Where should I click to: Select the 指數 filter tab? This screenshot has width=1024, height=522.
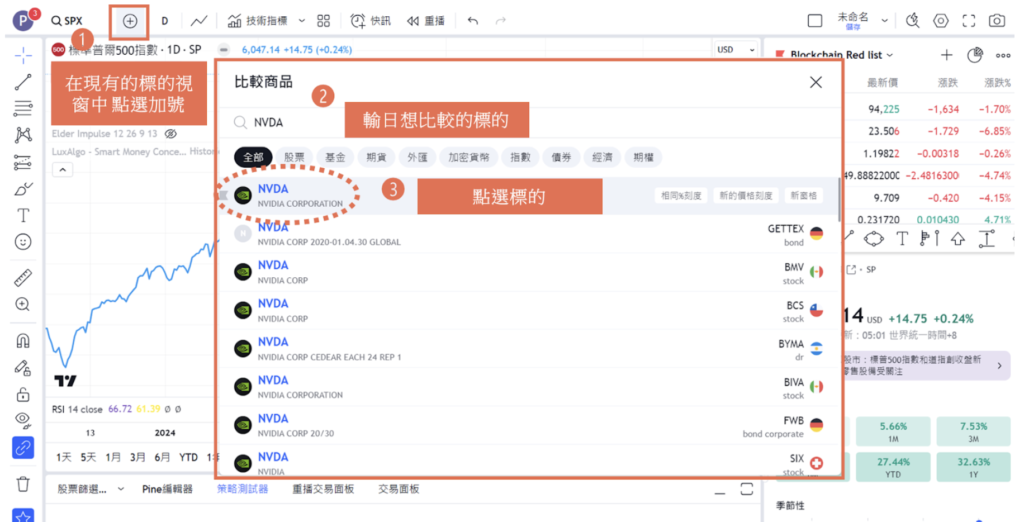pos(520,157)
